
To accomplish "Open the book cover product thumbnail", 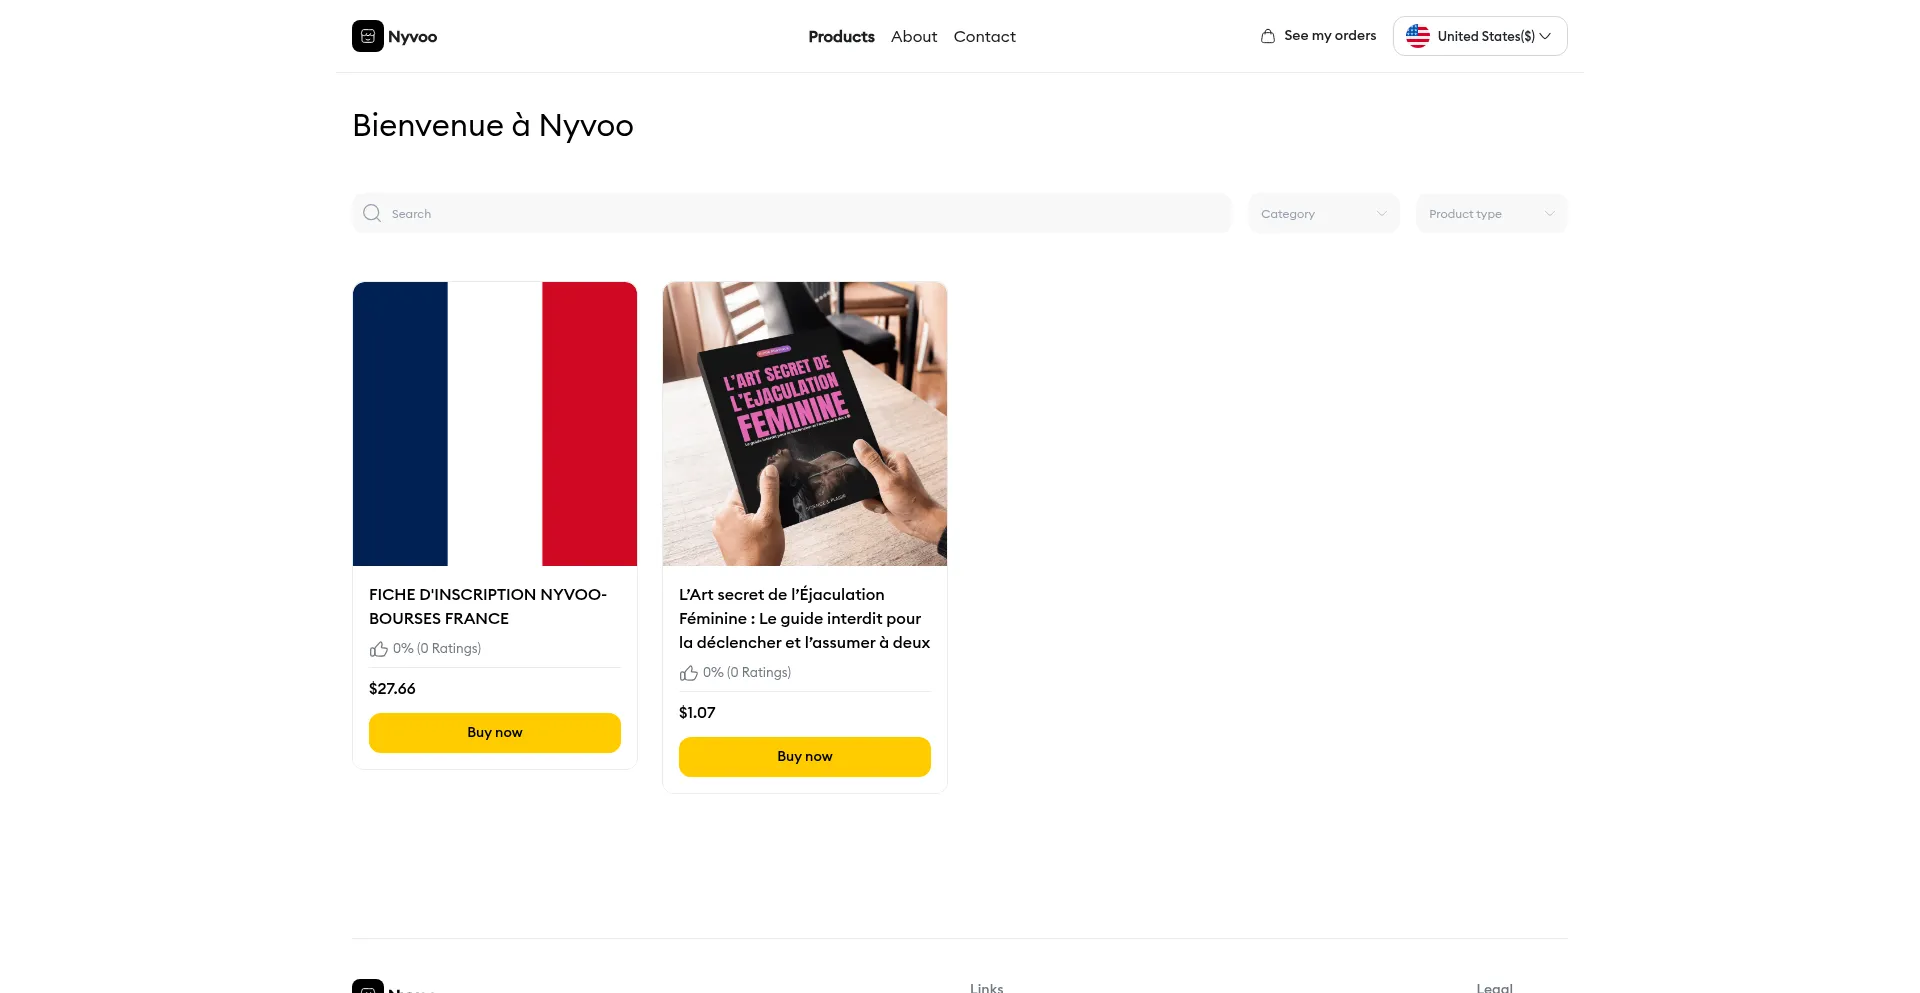I will pyautogui.click(x=805, y=424).
